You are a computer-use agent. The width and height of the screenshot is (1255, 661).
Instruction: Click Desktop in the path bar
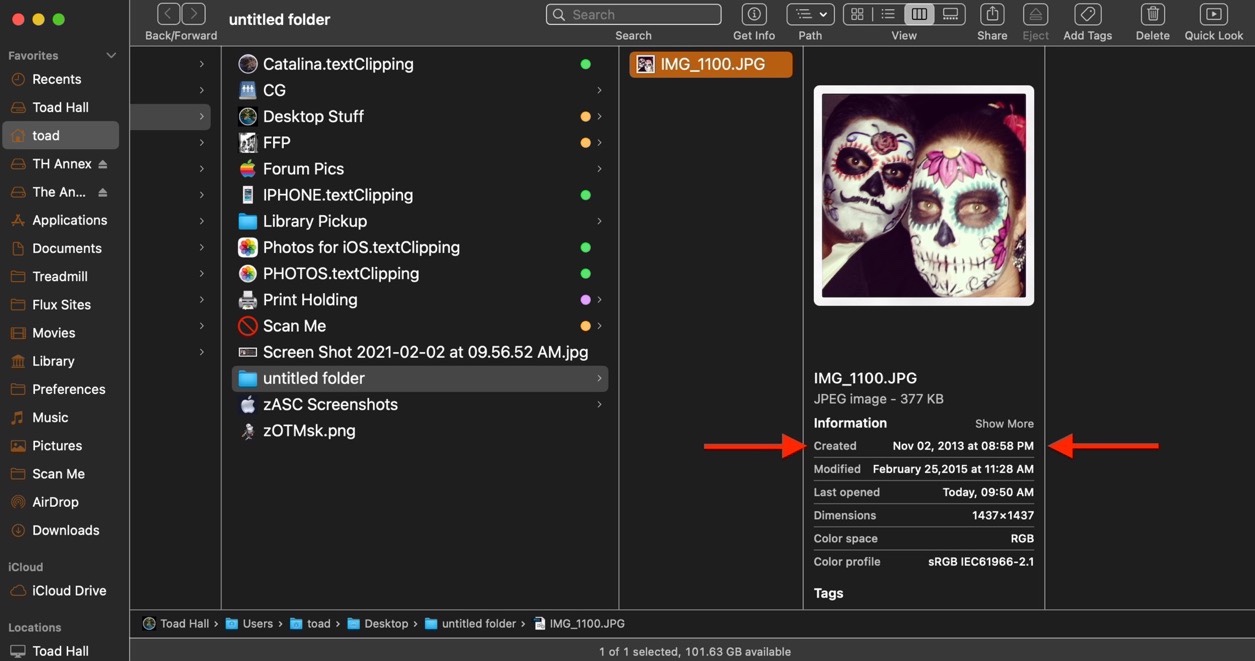coord(378,623)
